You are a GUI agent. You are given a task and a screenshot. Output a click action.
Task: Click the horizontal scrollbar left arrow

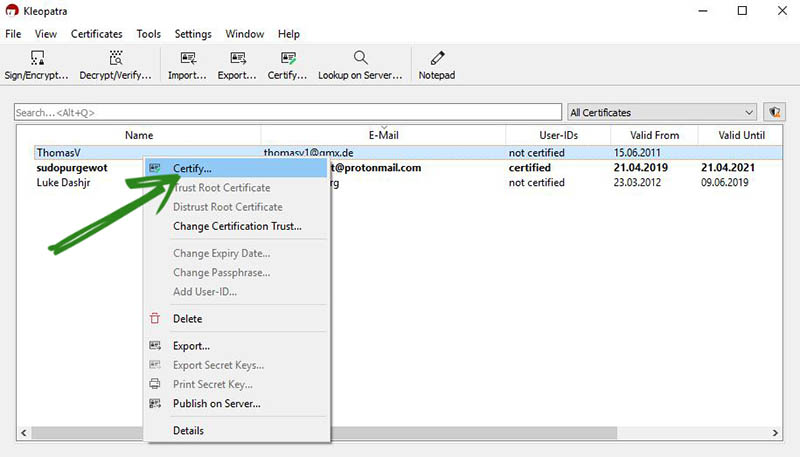point(23,433)
